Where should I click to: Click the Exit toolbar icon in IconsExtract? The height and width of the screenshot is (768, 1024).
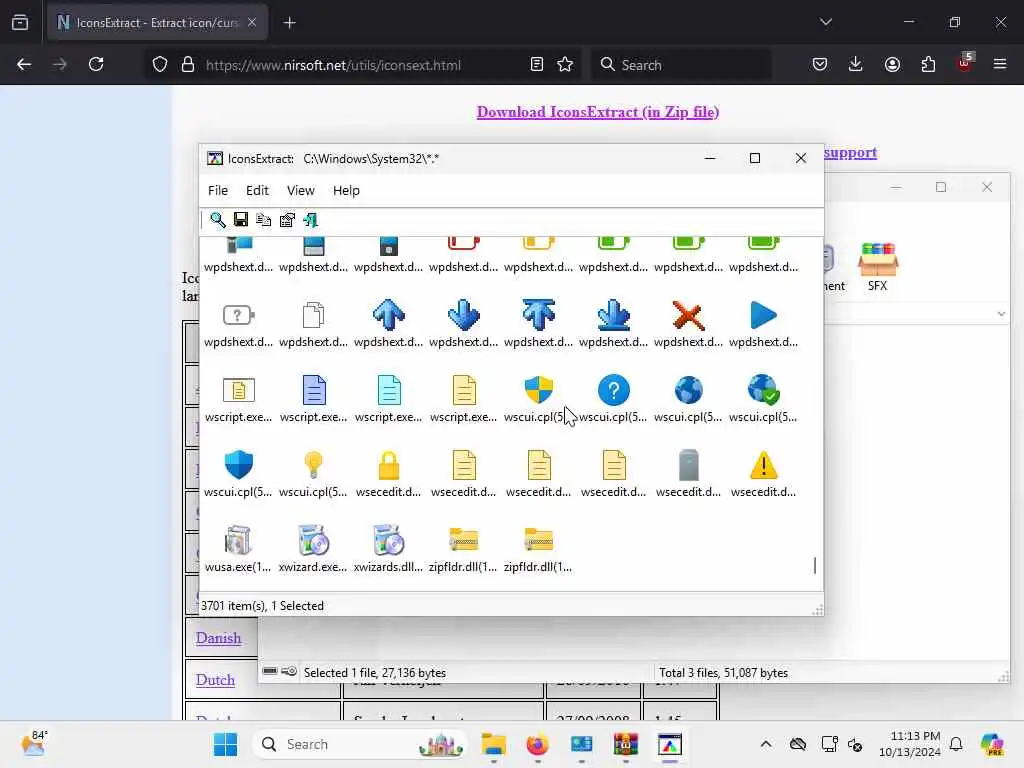311,220
